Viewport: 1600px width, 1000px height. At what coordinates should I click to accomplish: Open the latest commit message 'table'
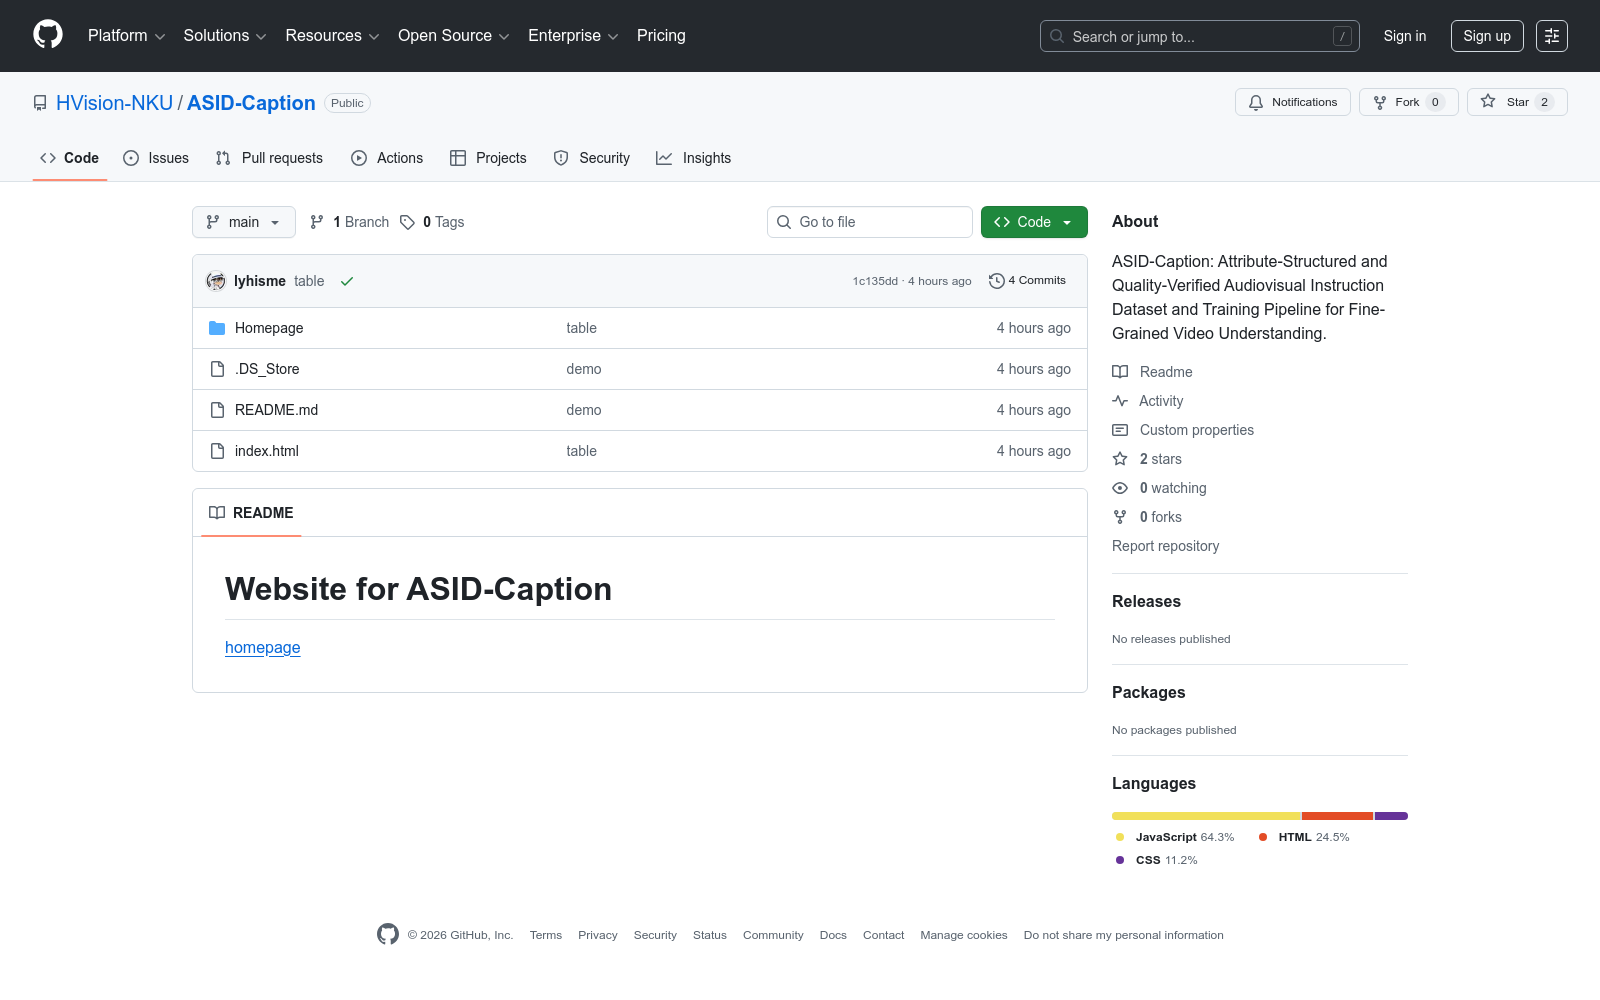309,281
